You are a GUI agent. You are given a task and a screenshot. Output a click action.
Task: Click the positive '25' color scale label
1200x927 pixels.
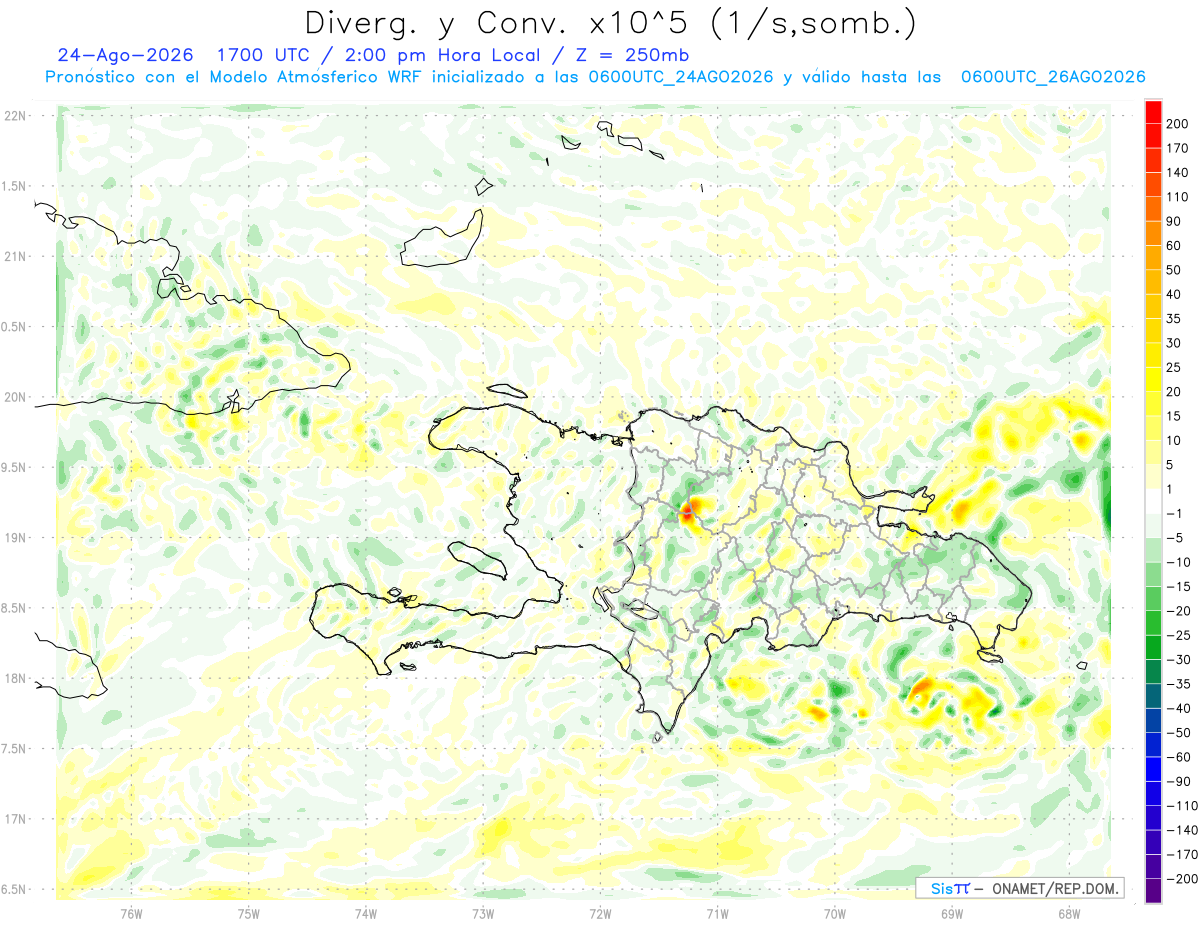pos(1174,367)
